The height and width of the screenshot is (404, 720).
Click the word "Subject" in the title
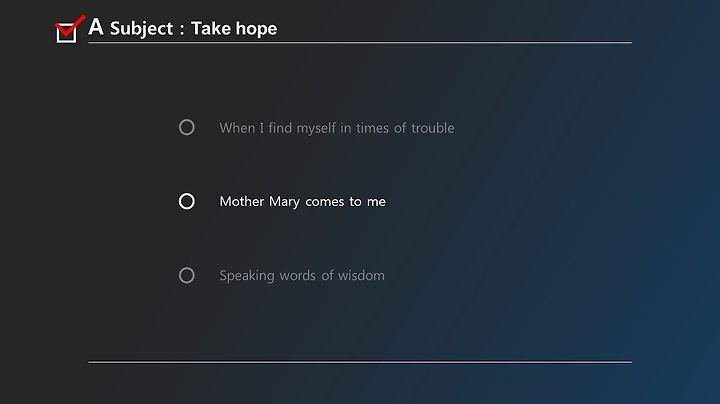[x=141, y=28]
